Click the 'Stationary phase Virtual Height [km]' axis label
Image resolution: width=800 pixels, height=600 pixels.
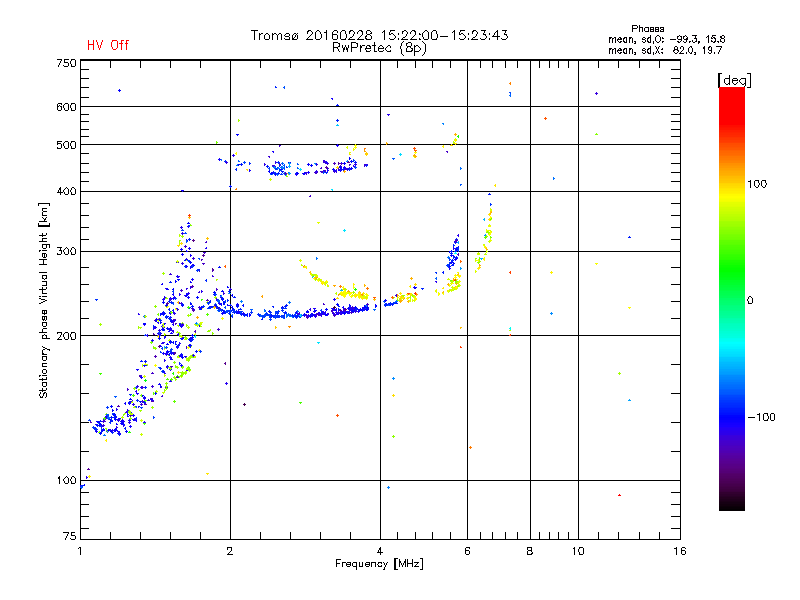click(44, 300)
